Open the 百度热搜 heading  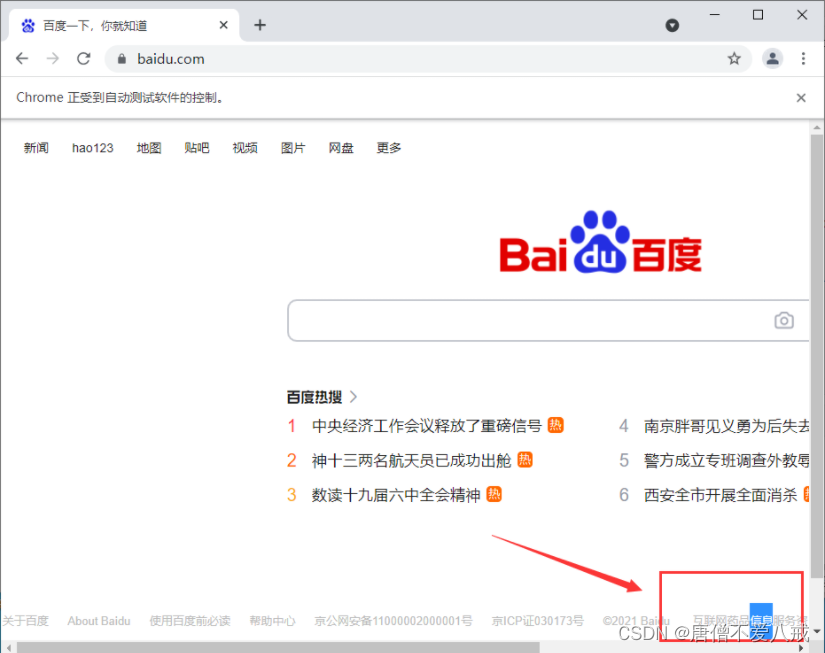[x=314, y=397]
